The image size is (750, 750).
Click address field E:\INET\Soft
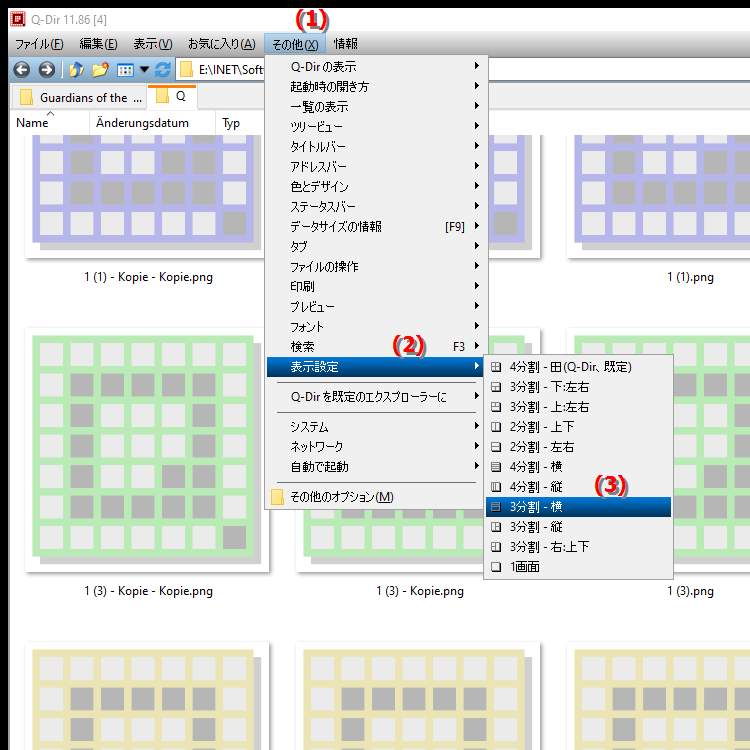pos(231,70)
